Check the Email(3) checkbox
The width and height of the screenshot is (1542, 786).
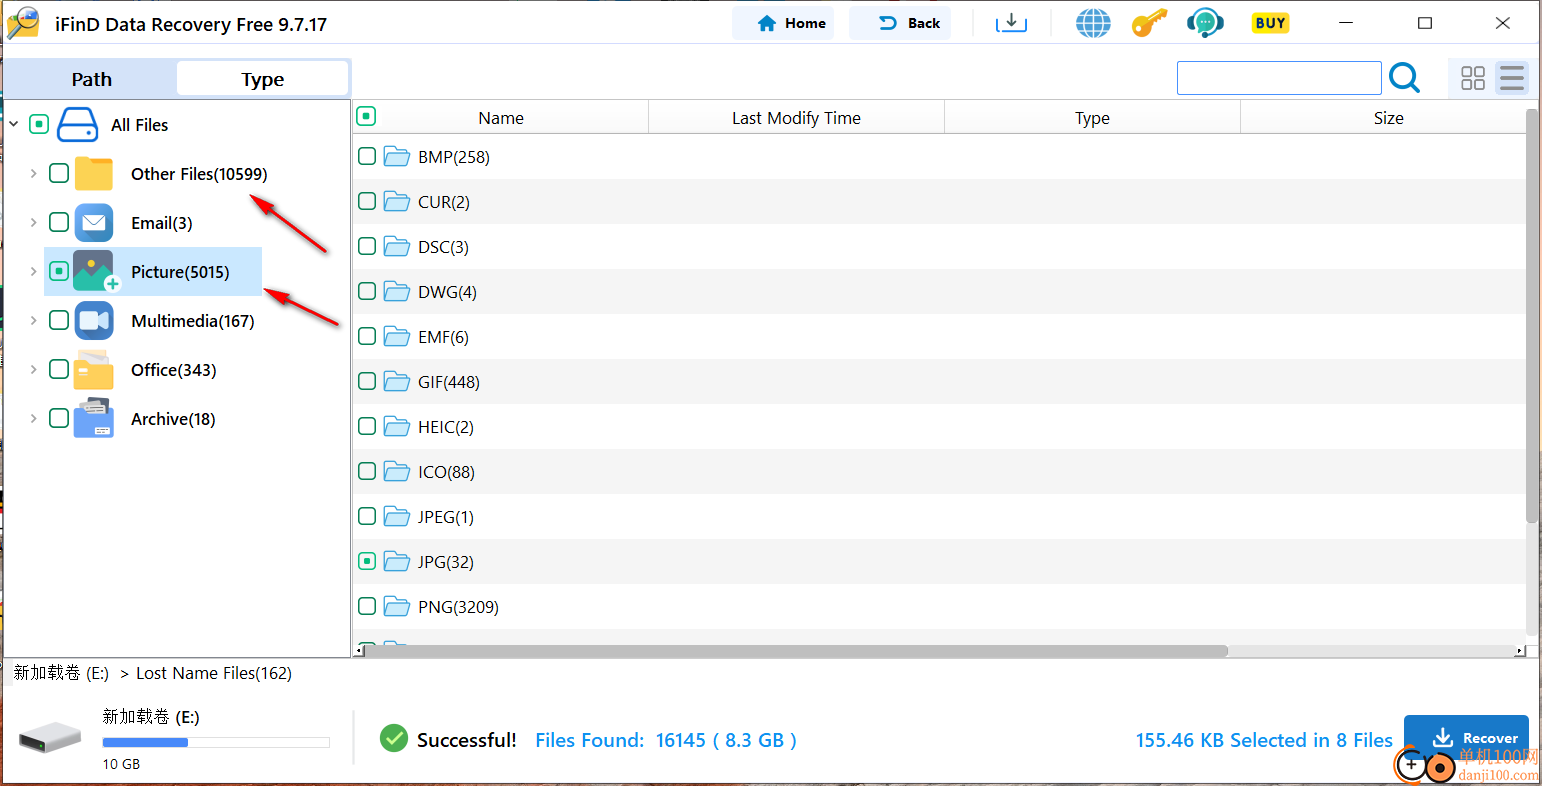click(59, 222)
